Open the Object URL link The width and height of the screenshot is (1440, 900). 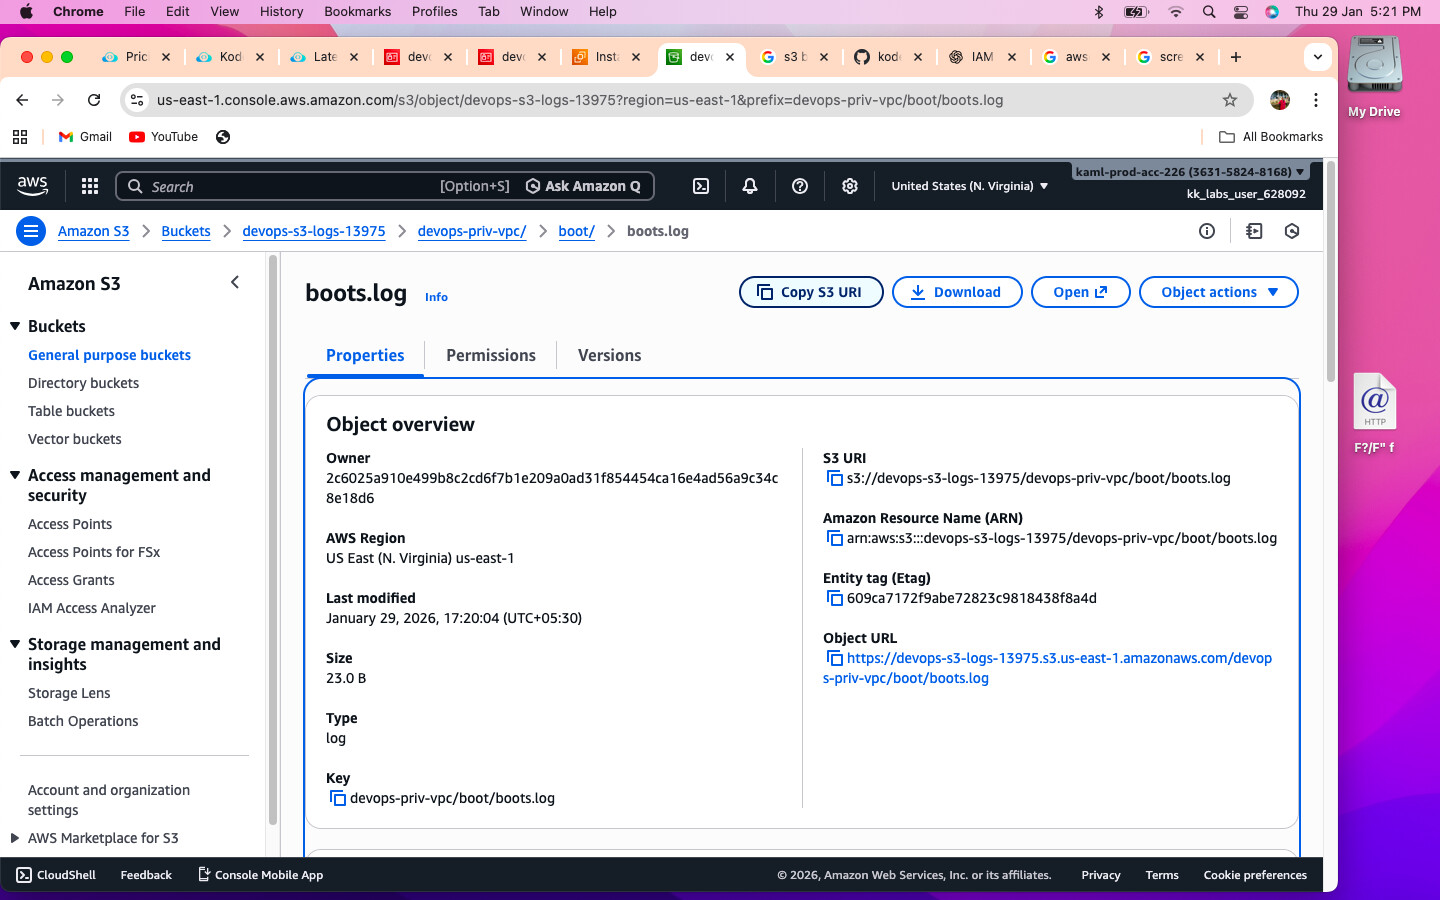(x=1047, y=668)
